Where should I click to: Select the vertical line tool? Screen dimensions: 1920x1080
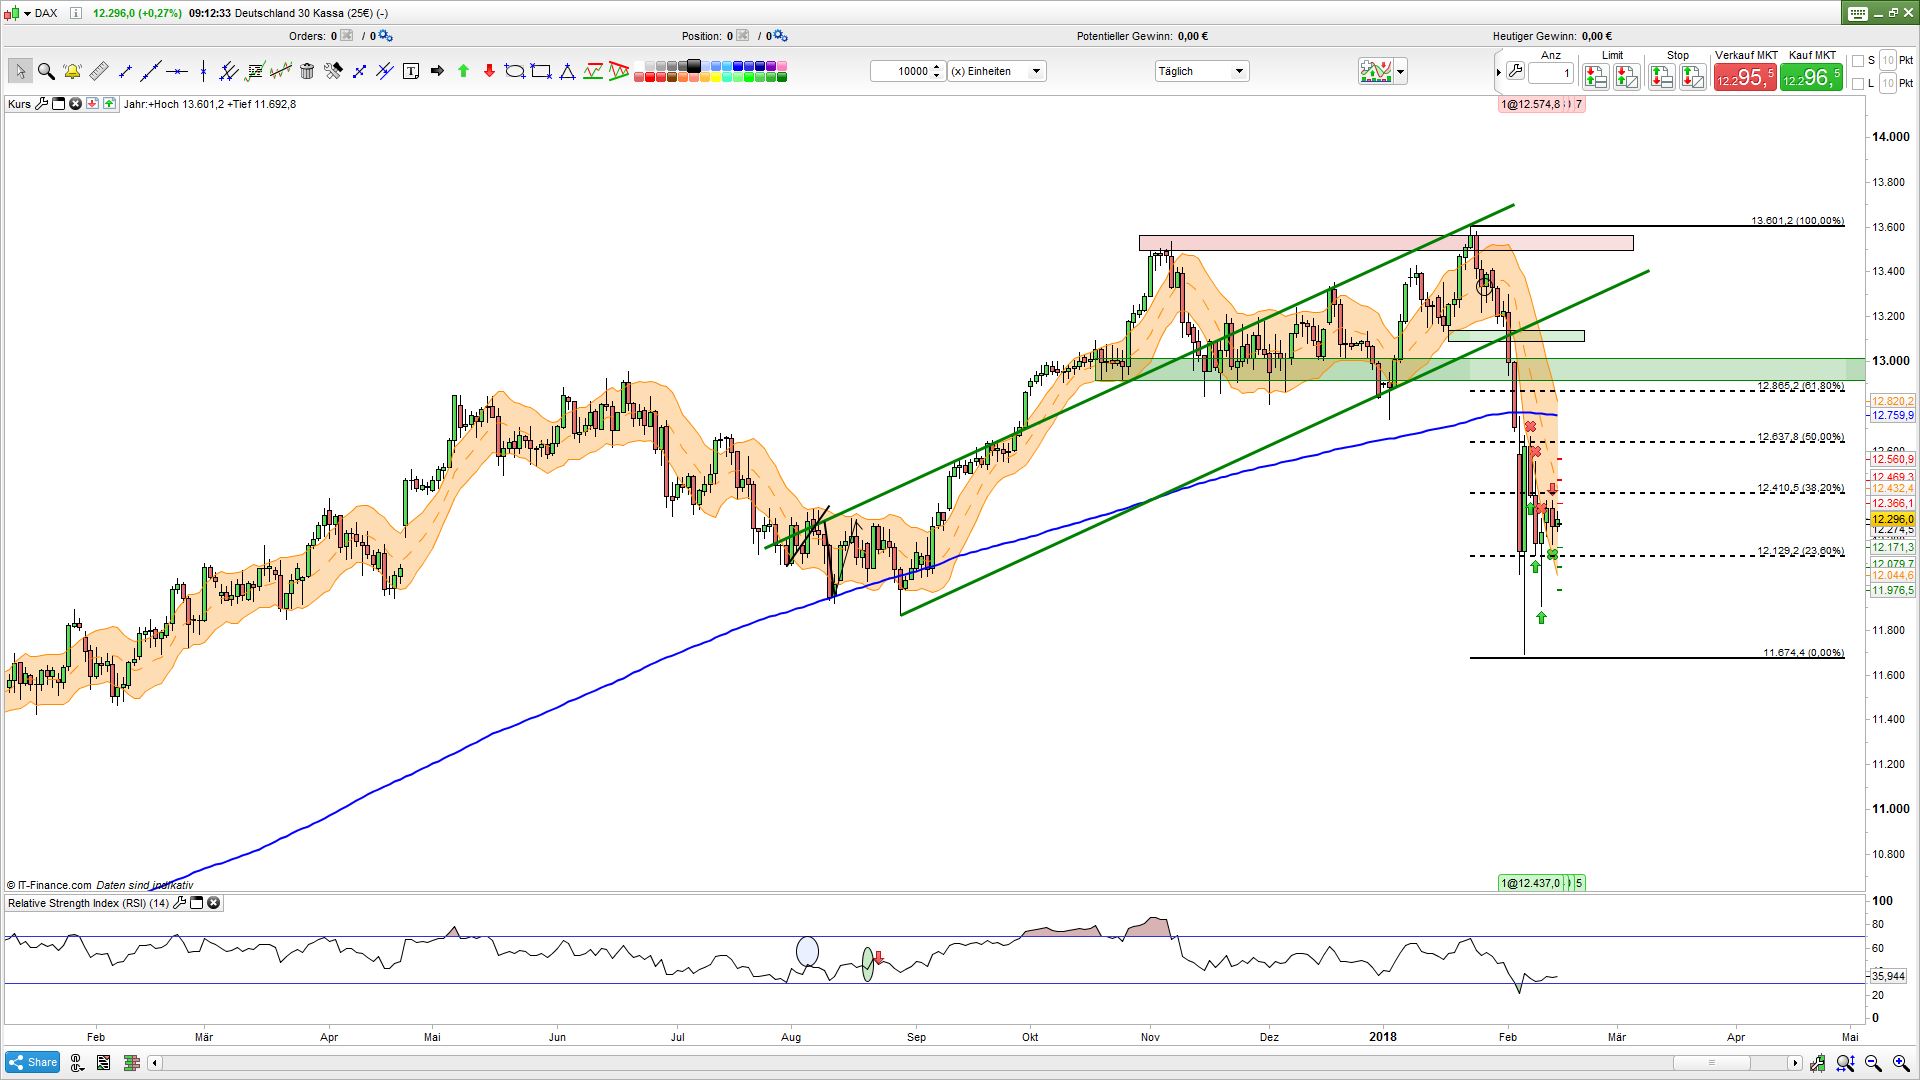[x=203, y=71]
